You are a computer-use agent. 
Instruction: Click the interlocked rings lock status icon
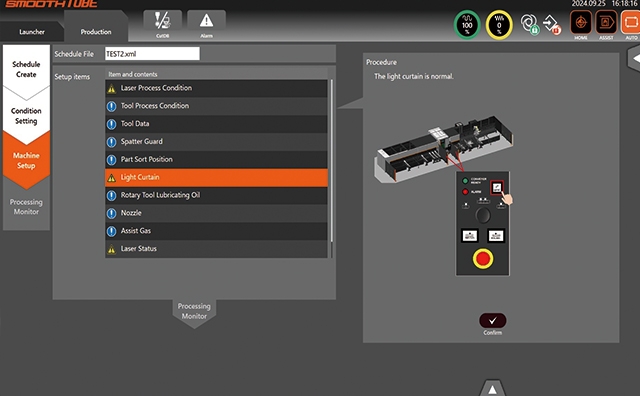point(530,24)
